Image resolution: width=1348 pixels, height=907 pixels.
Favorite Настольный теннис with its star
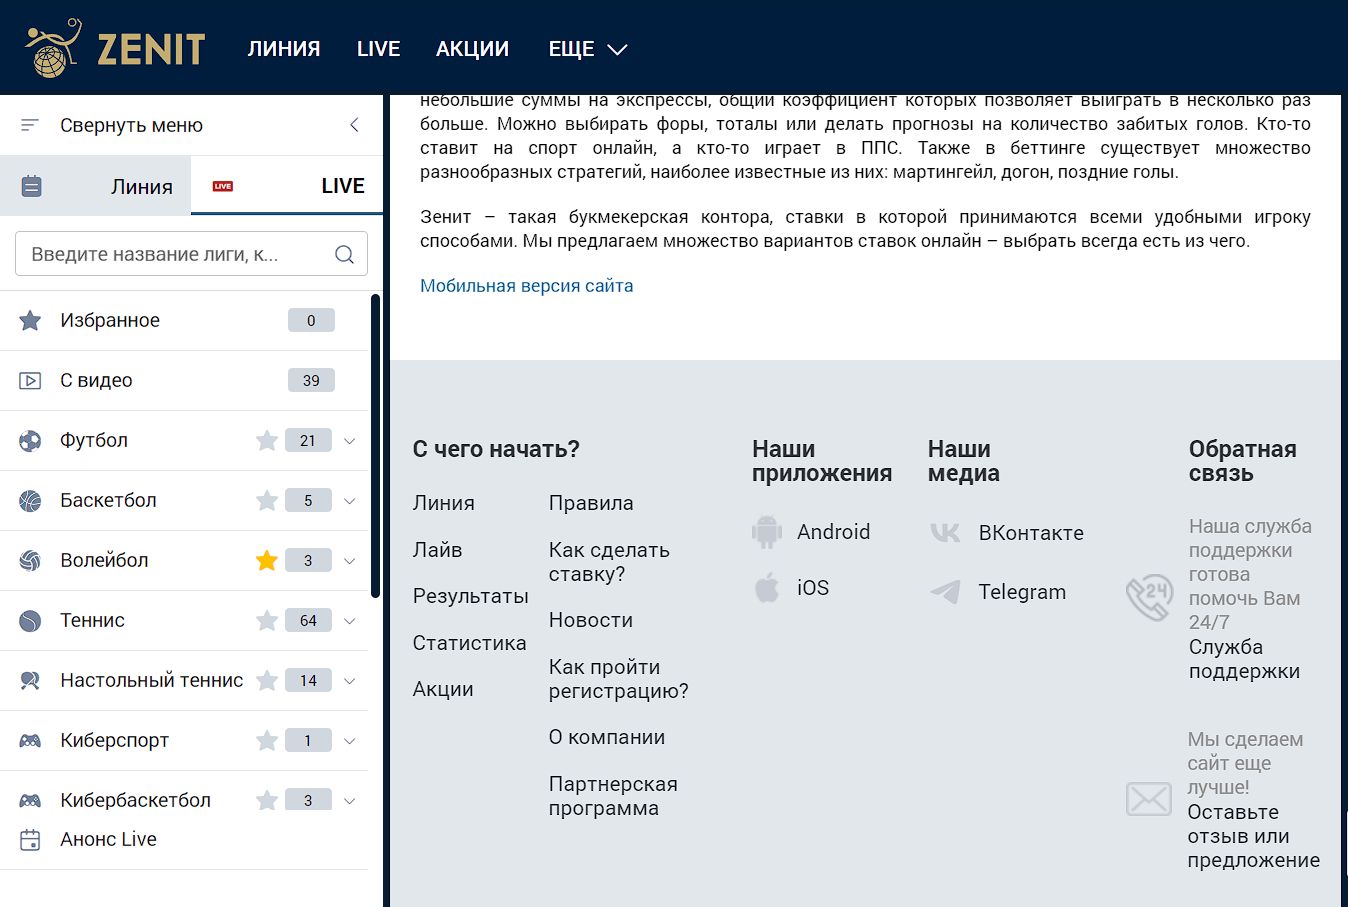pos(267,680)
